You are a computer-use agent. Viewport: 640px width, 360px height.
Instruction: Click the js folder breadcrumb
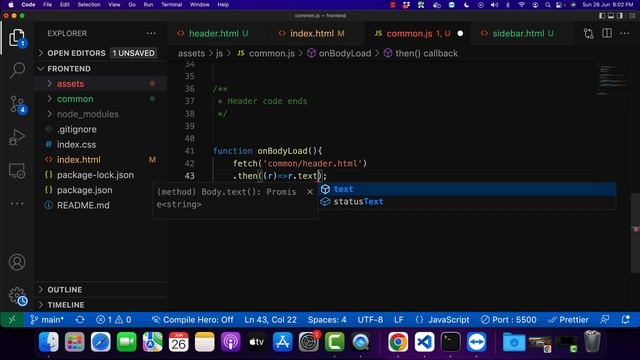pos(219,53)
